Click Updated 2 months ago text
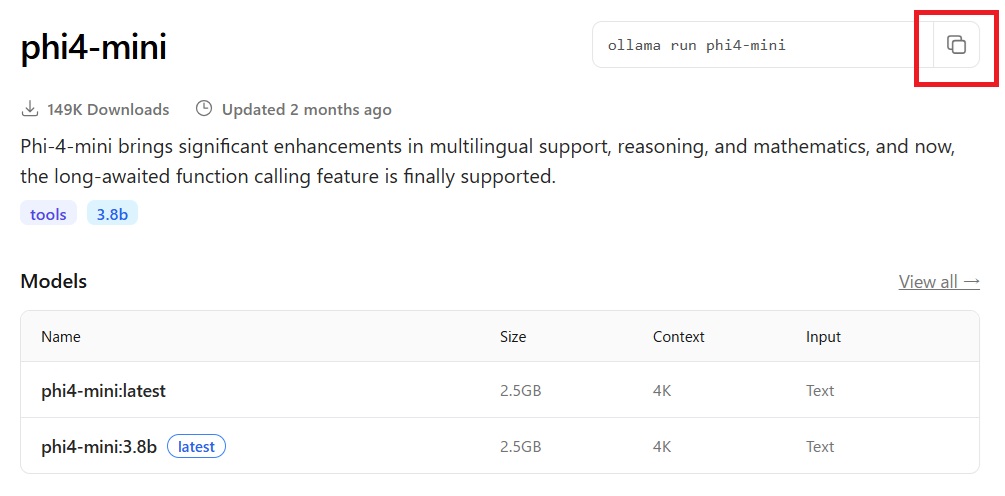 coord(306,110)
